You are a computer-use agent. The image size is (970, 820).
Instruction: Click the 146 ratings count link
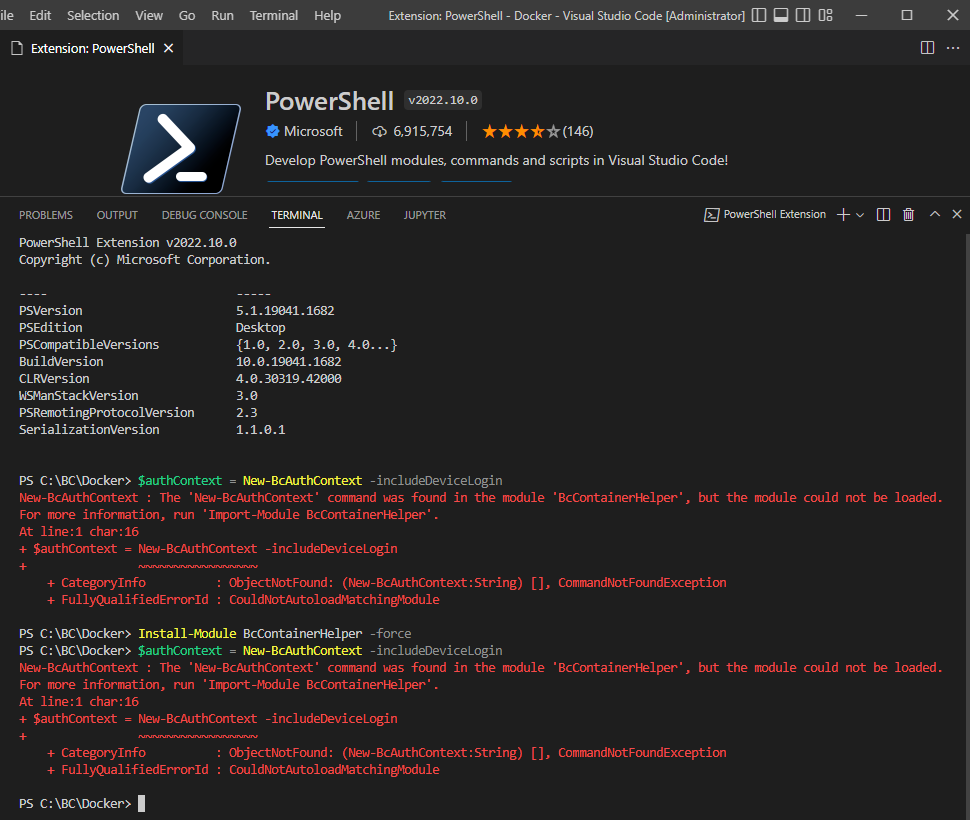pyautogui.click(x=578, y=131)
